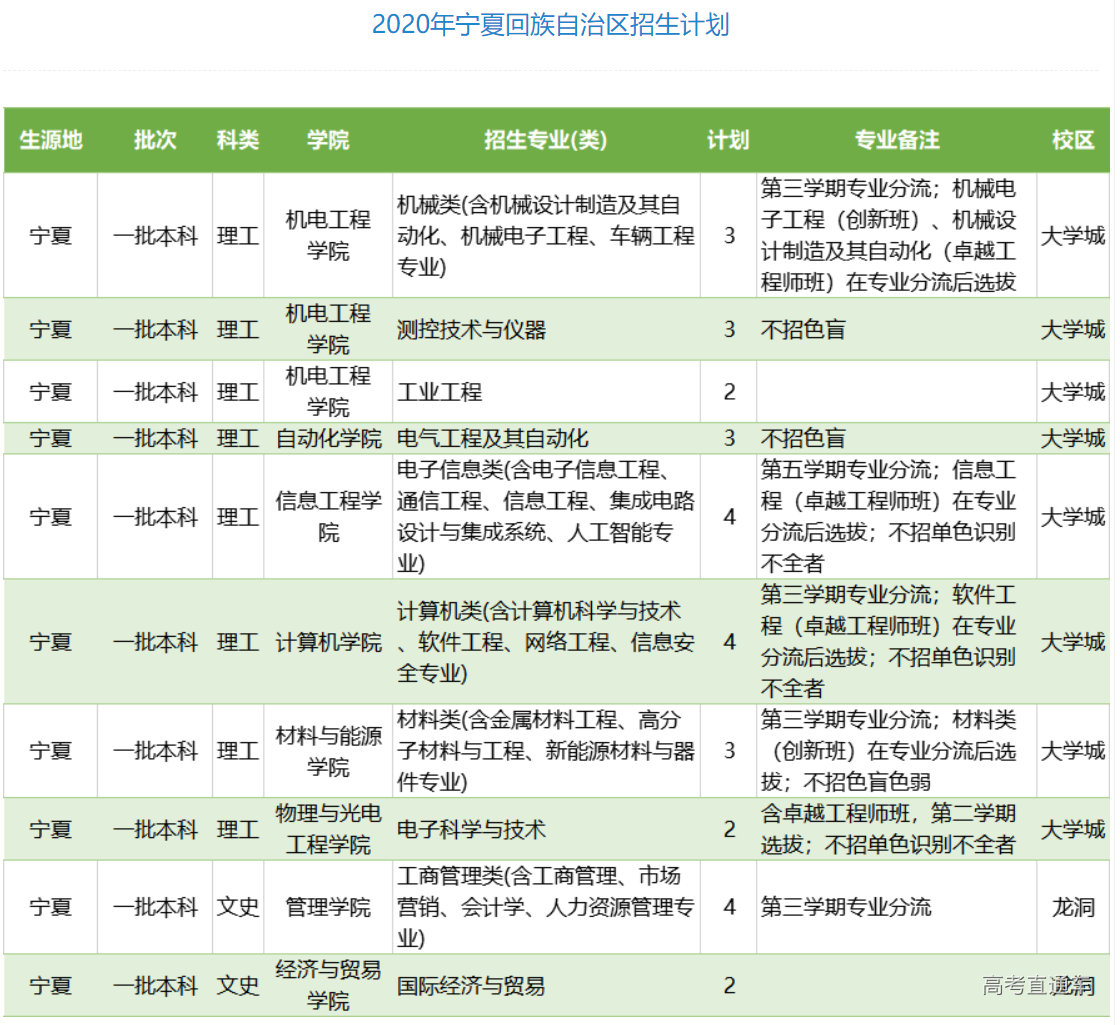1120x1025 pixels.
Task: Click the 2020年宁夏回族自治区招生计划 title
Action: 550,25
